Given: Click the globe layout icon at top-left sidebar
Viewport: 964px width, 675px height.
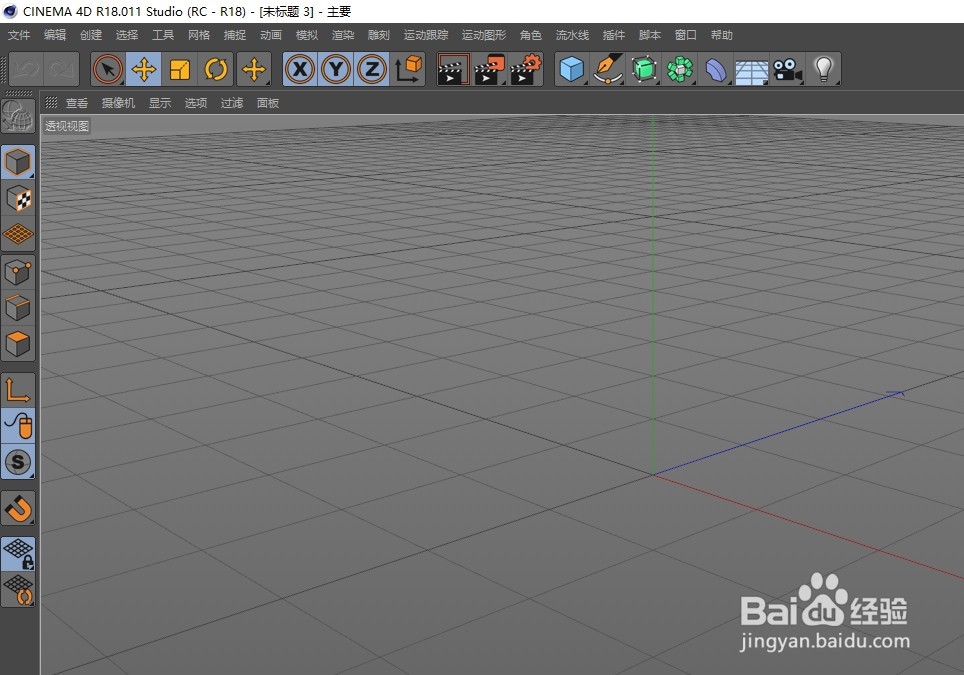Looking at the screenshot, I should (18, 116).
